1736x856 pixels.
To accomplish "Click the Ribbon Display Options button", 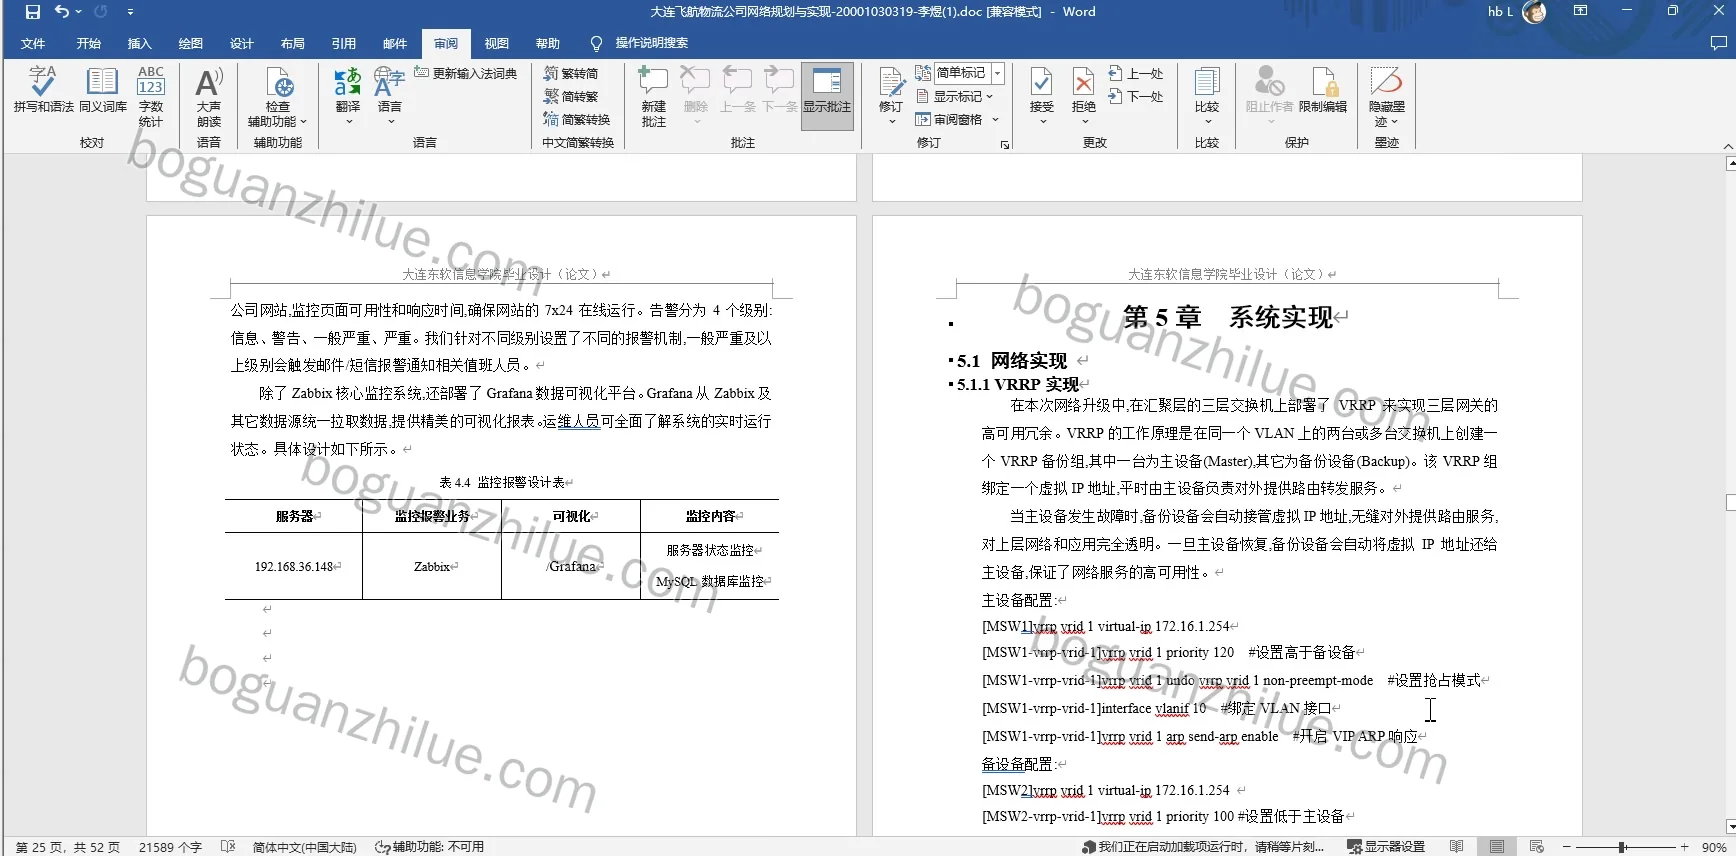I will (x=1580, y=11).
